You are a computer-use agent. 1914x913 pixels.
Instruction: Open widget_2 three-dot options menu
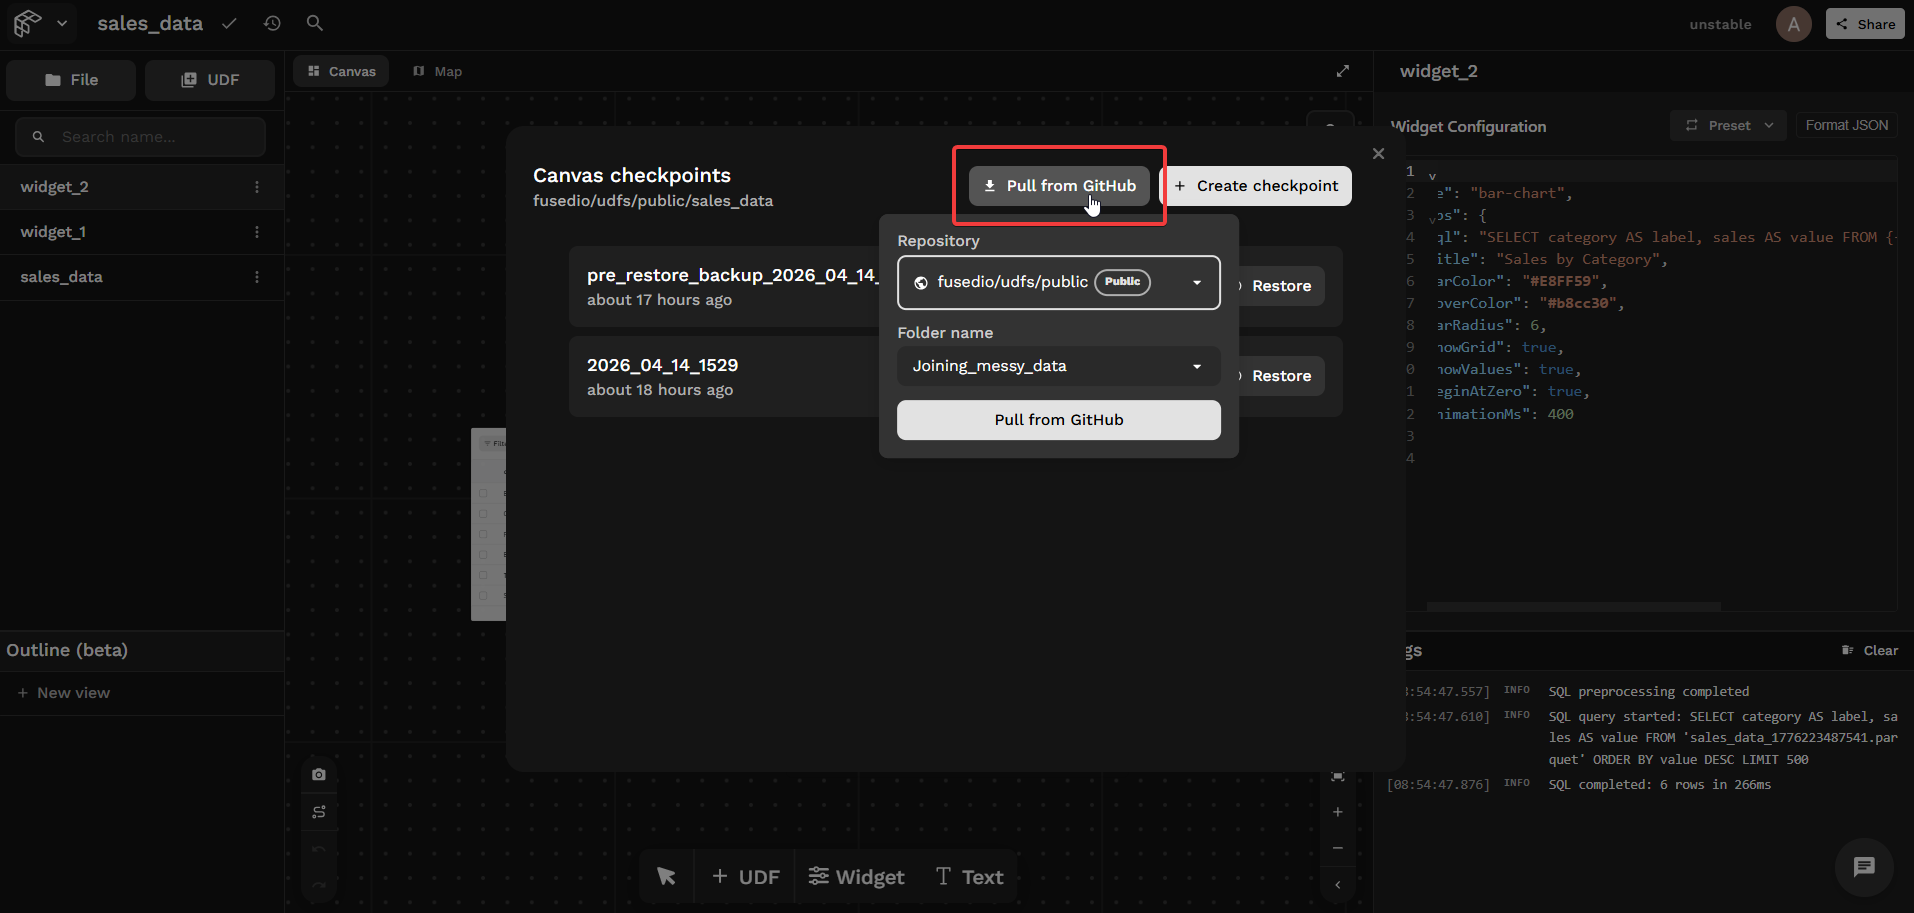pyautogui.click(x=257, y=187)
